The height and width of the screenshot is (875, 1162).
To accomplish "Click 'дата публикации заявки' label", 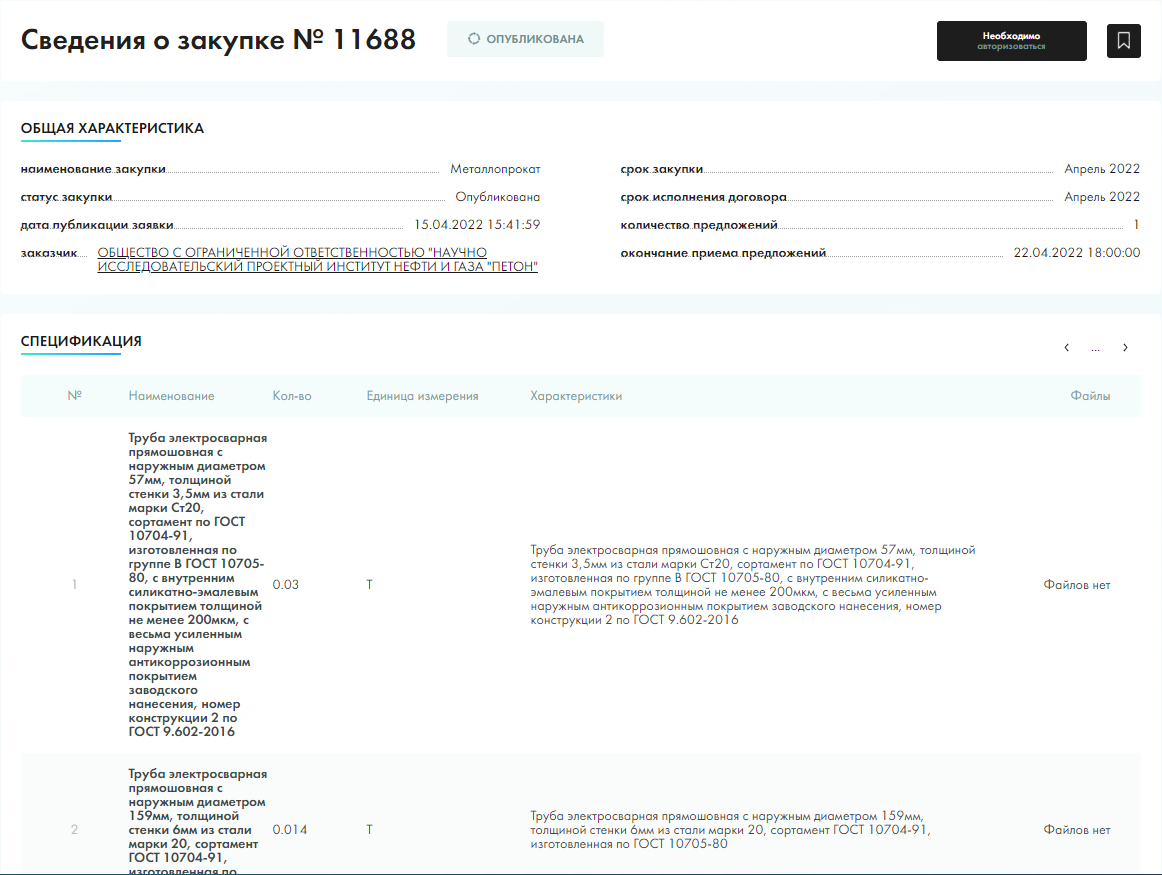I will 97,225.
